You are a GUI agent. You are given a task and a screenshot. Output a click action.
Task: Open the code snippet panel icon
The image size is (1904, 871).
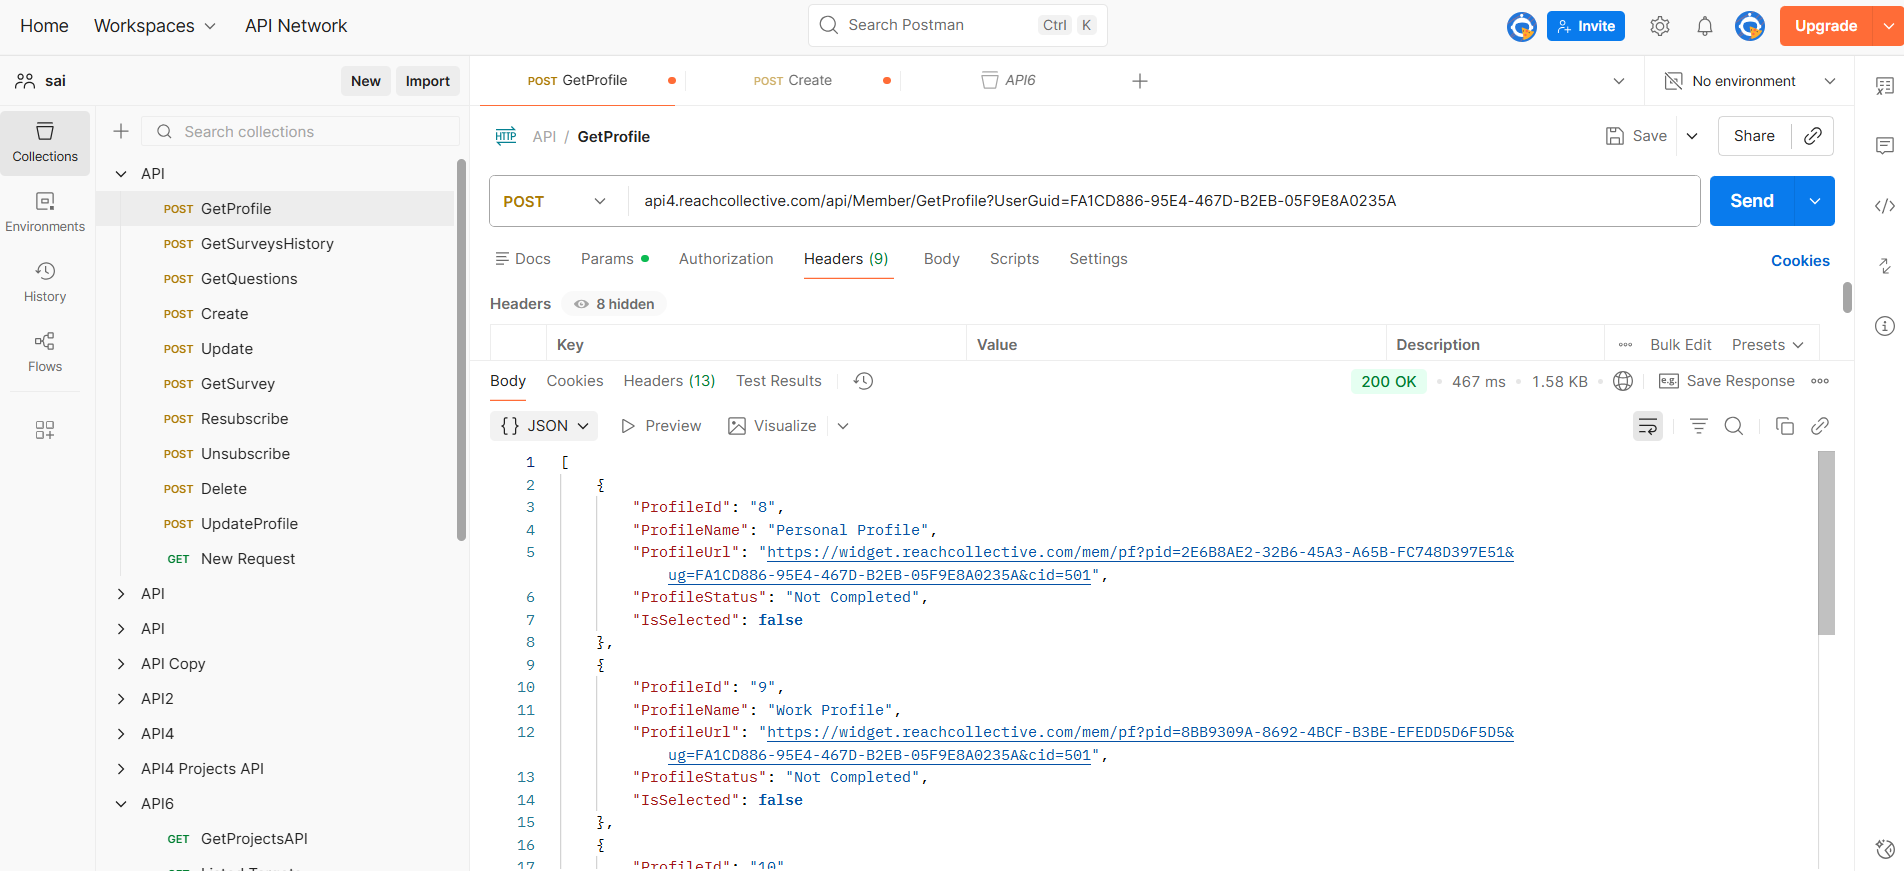pos(1884,206)
